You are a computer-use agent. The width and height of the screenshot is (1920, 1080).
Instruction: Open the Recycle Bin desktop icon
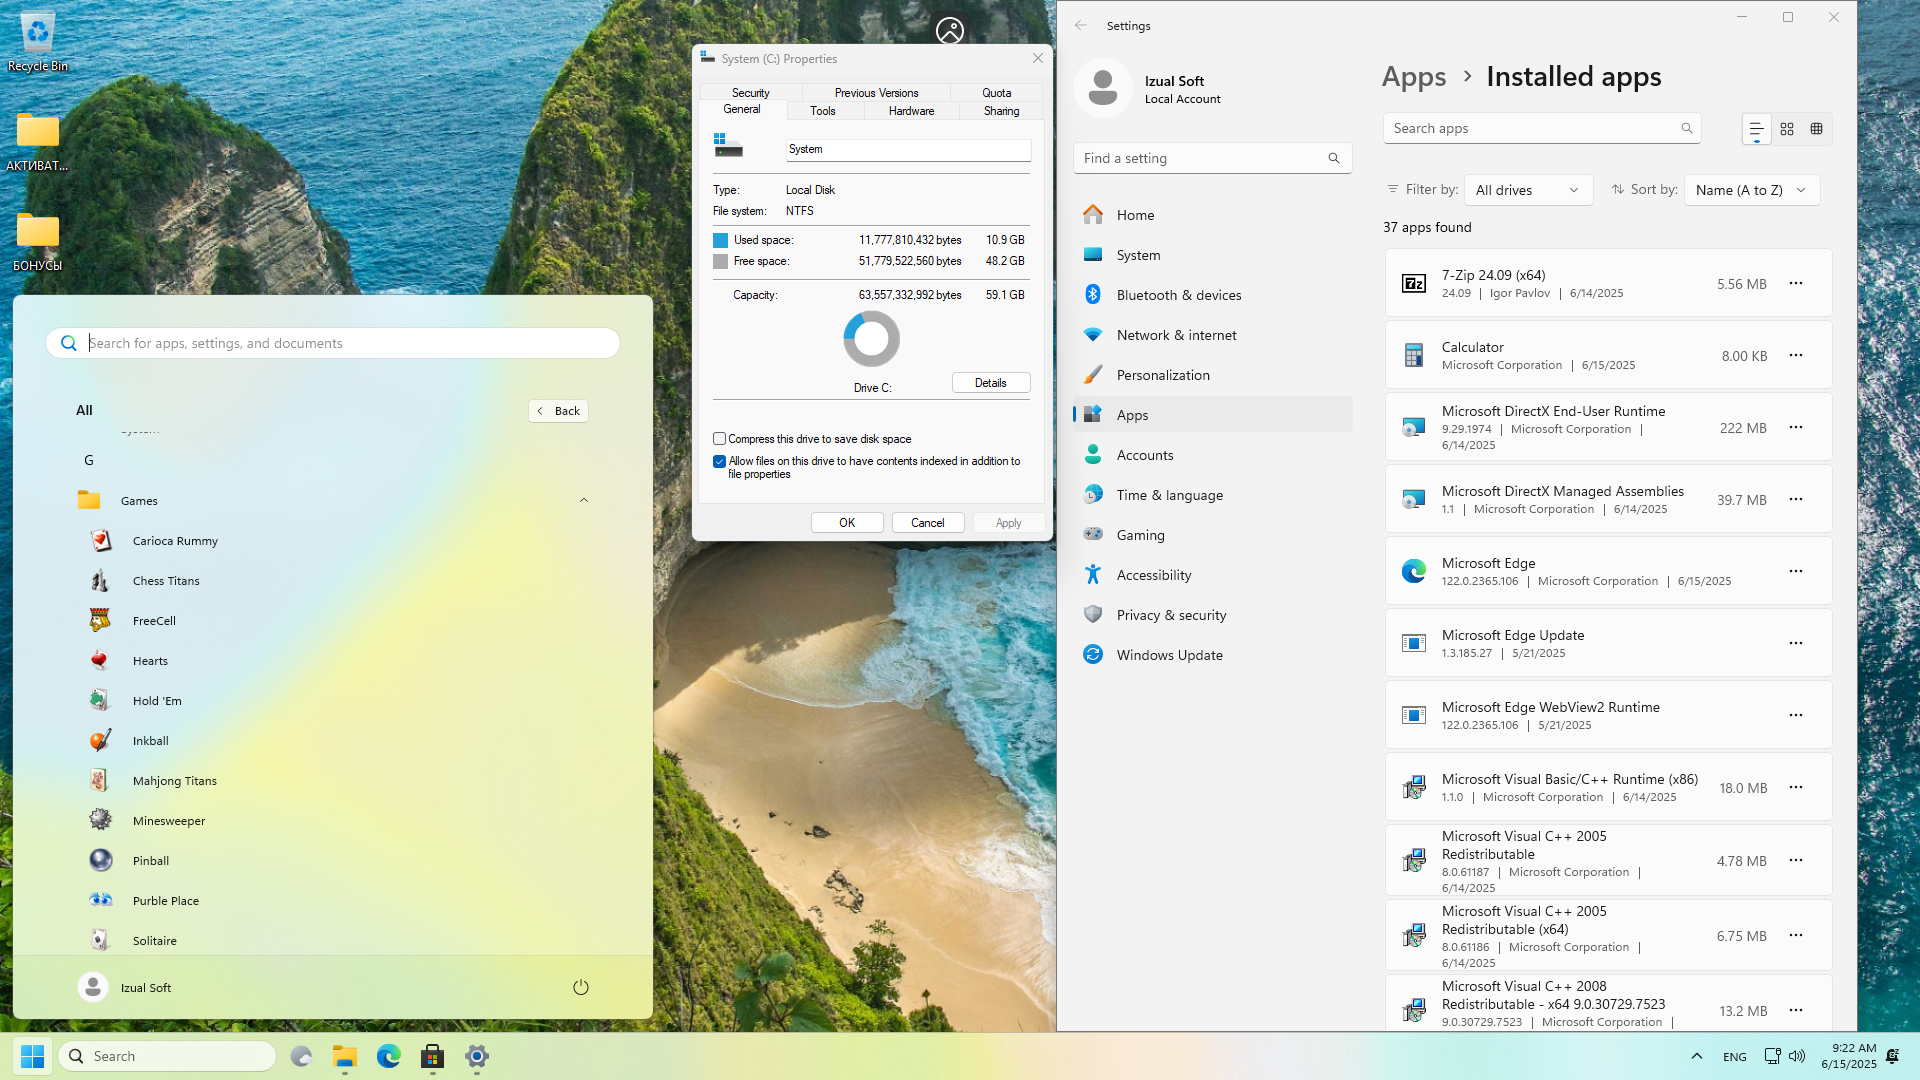[38, 42]
